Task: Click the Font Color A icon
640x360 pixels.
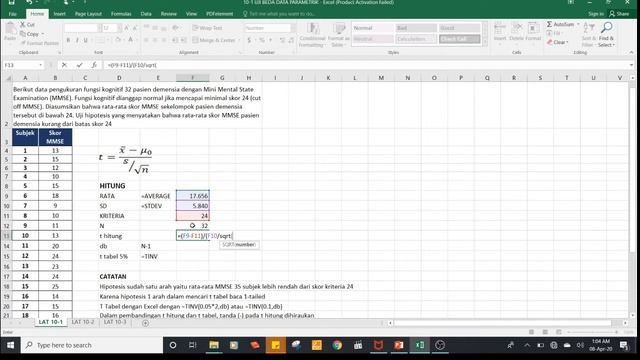Action: (131, 40)
